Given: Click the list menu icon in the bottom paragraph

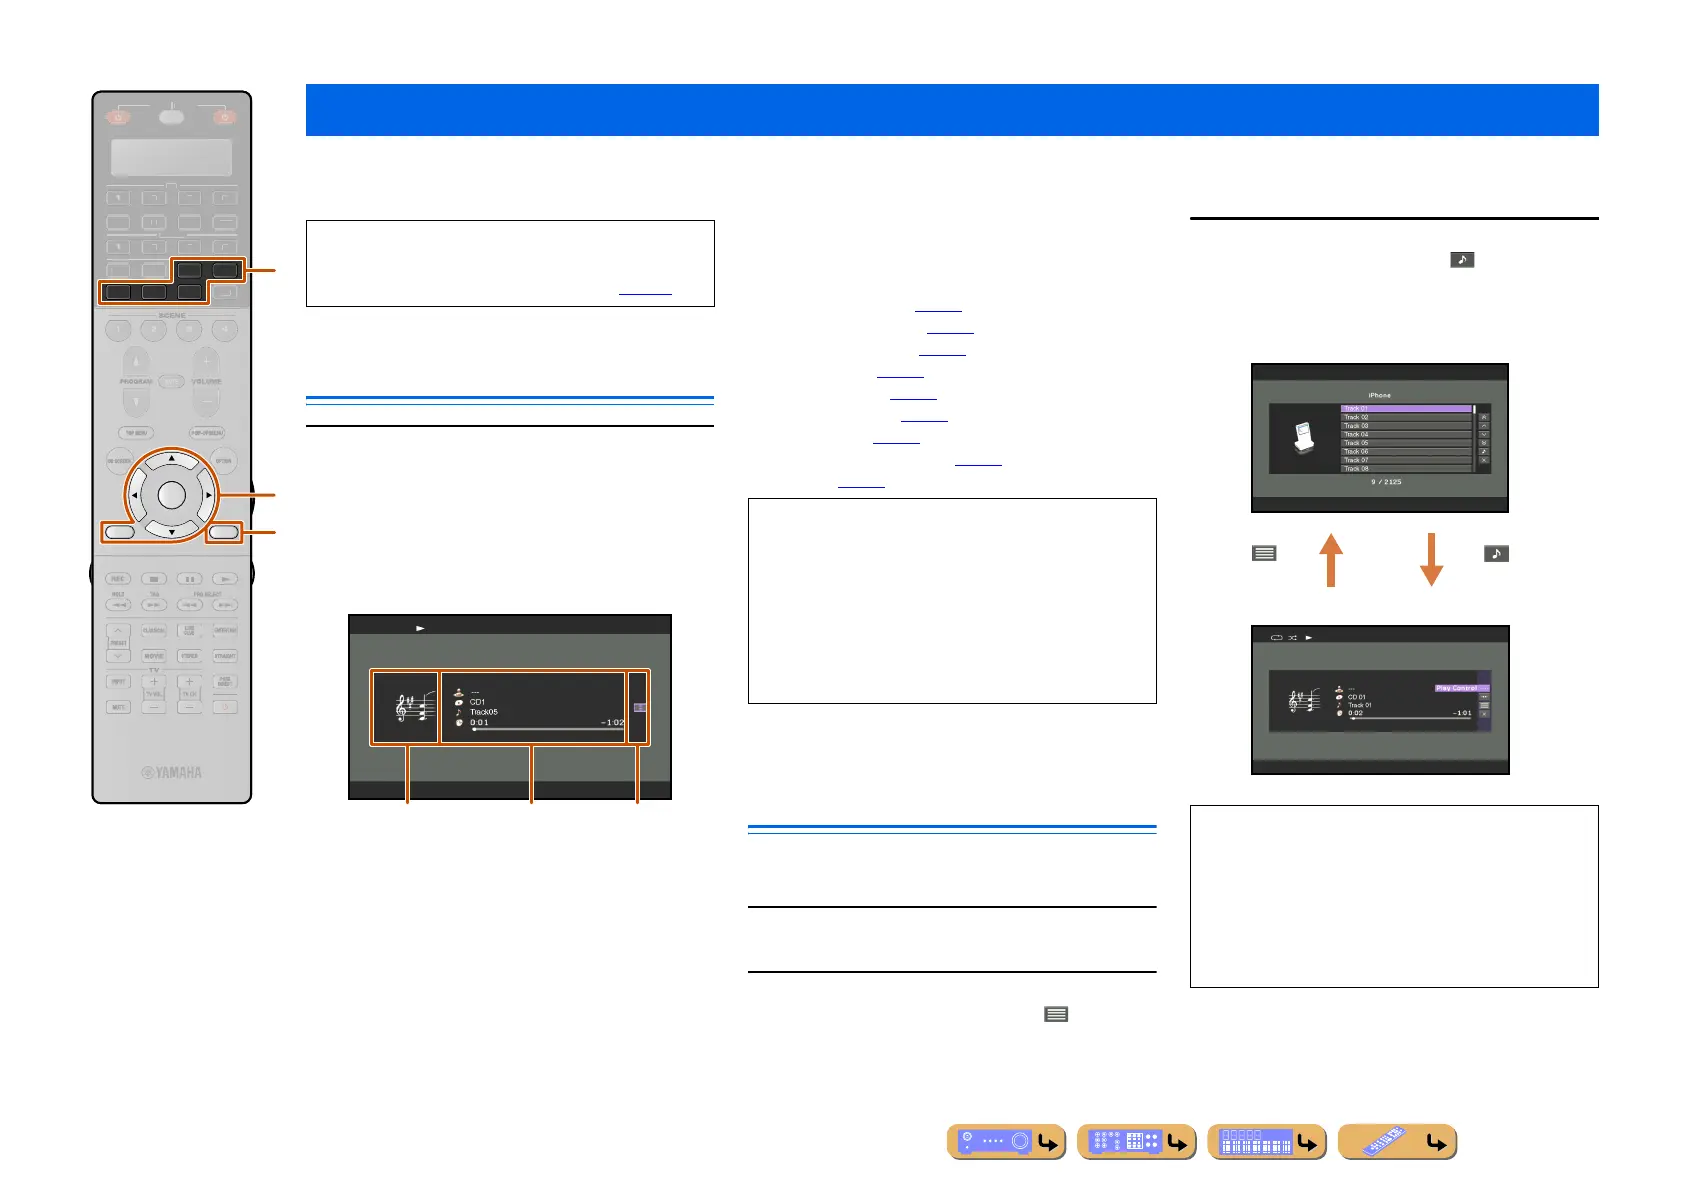Looking at the screenshot, I should [x=1056, y=1014].
